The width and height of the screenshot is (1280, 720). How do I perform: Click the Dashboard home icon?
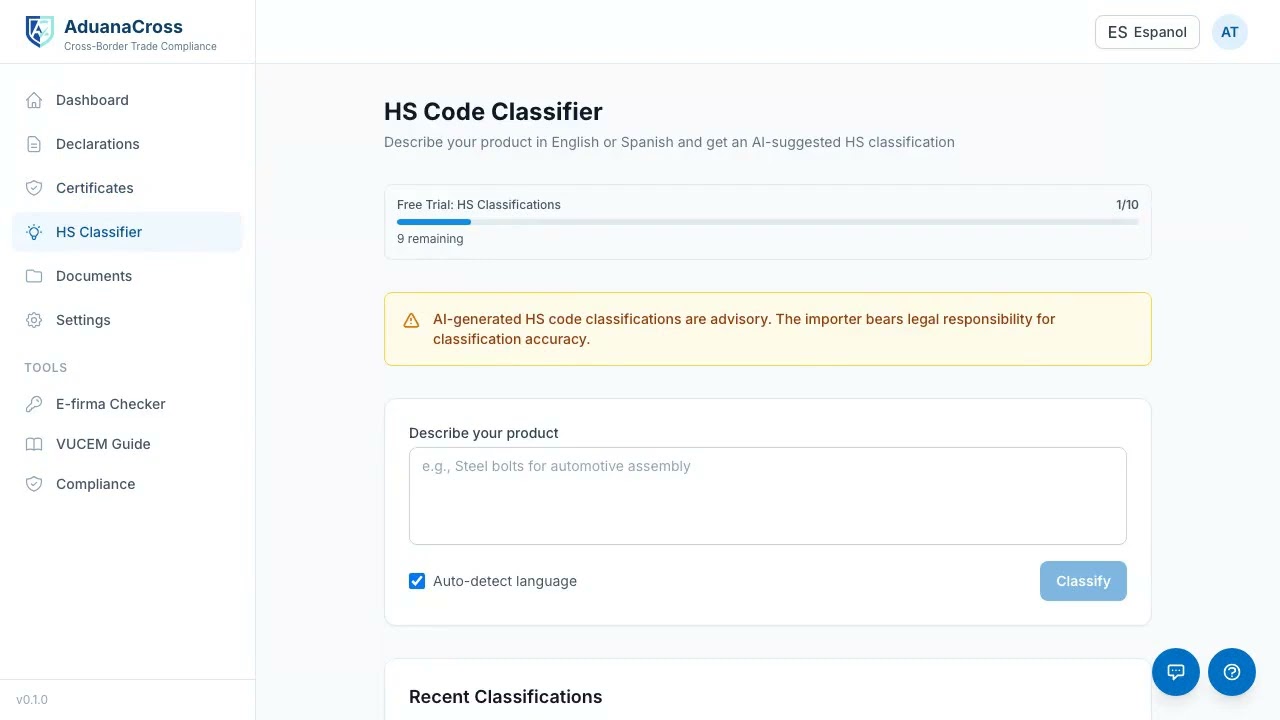click(34, 100)
